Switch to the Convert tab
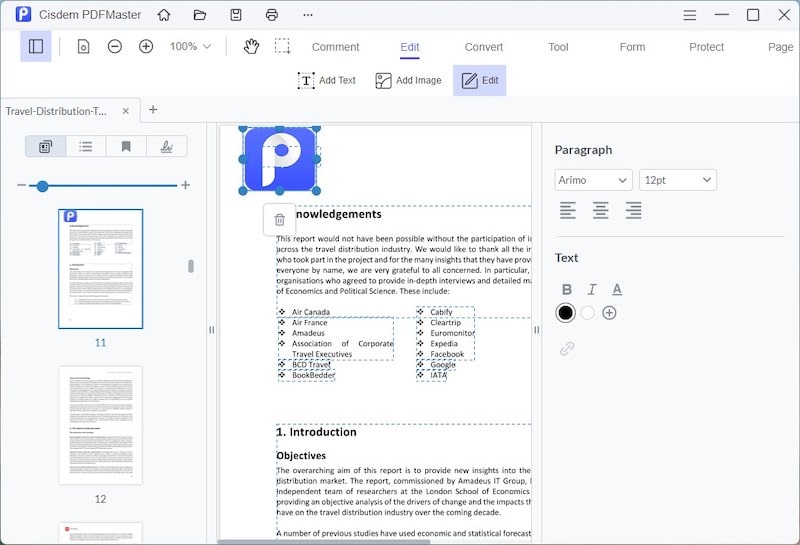Image resolution: width=800 pixels, height=545 pixels. [x=484, y=47]
